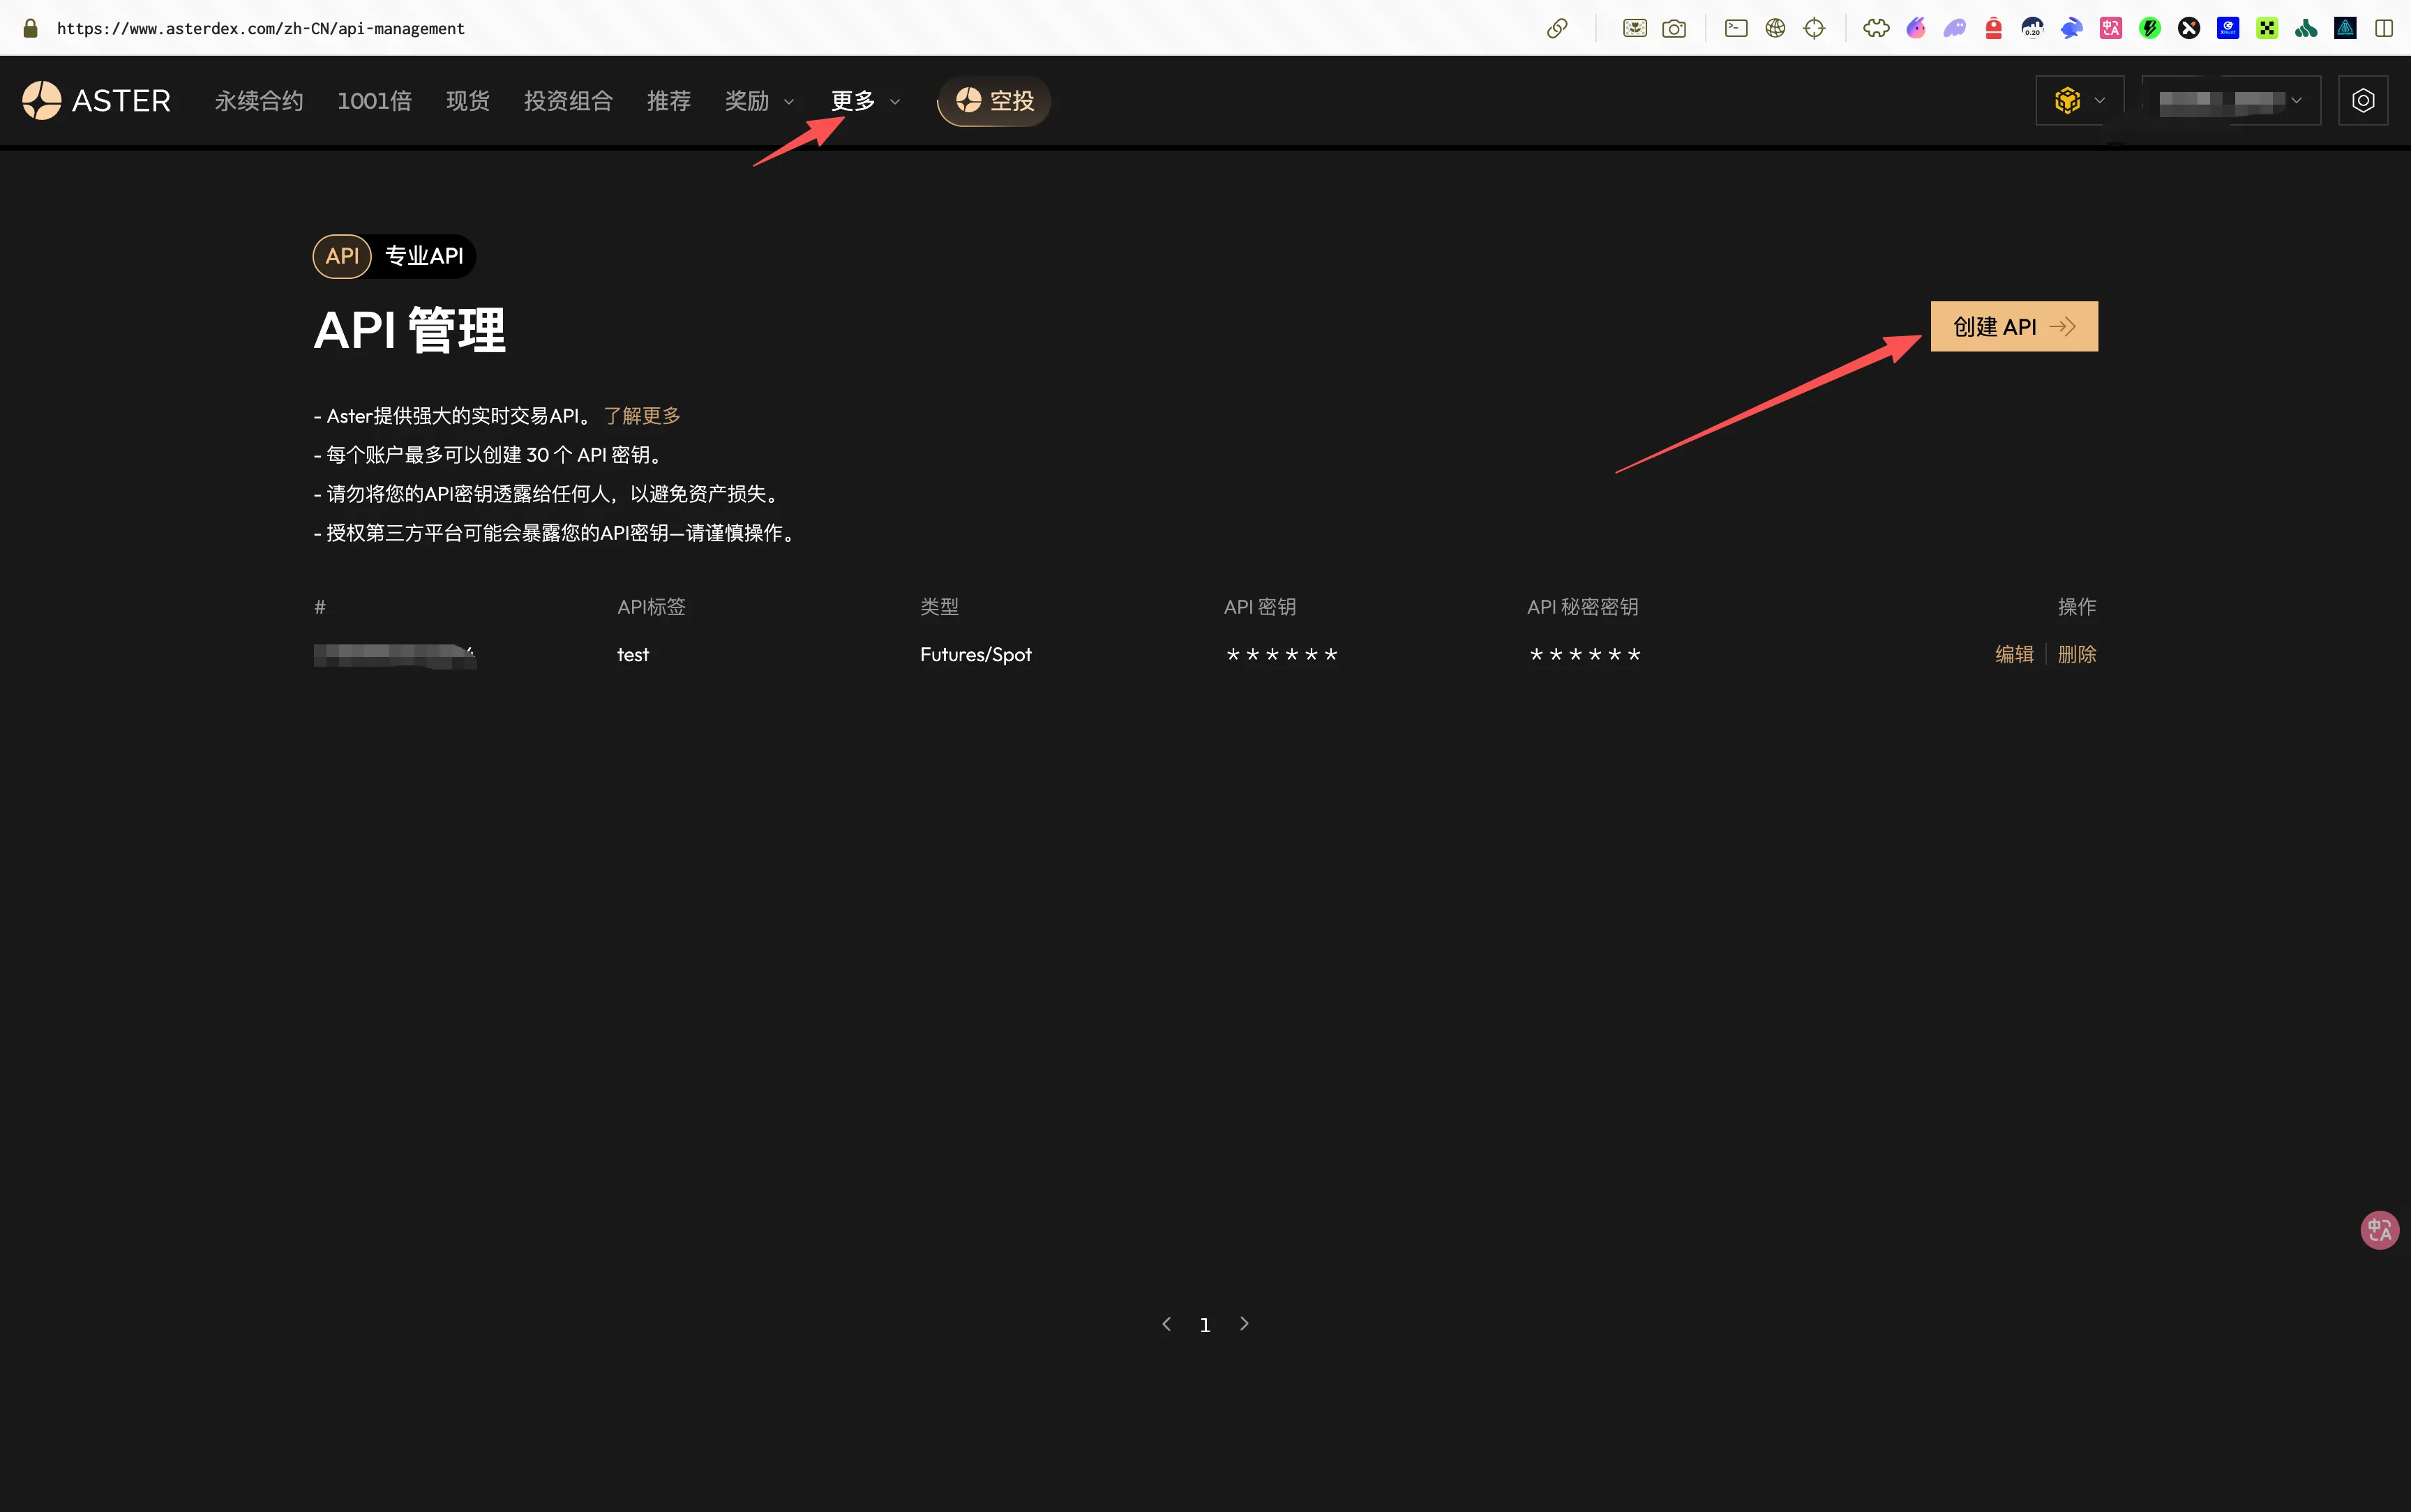Open the 永续合约 menu item
Screen dimensions: 2411x1512
click(x=258, y=100)
